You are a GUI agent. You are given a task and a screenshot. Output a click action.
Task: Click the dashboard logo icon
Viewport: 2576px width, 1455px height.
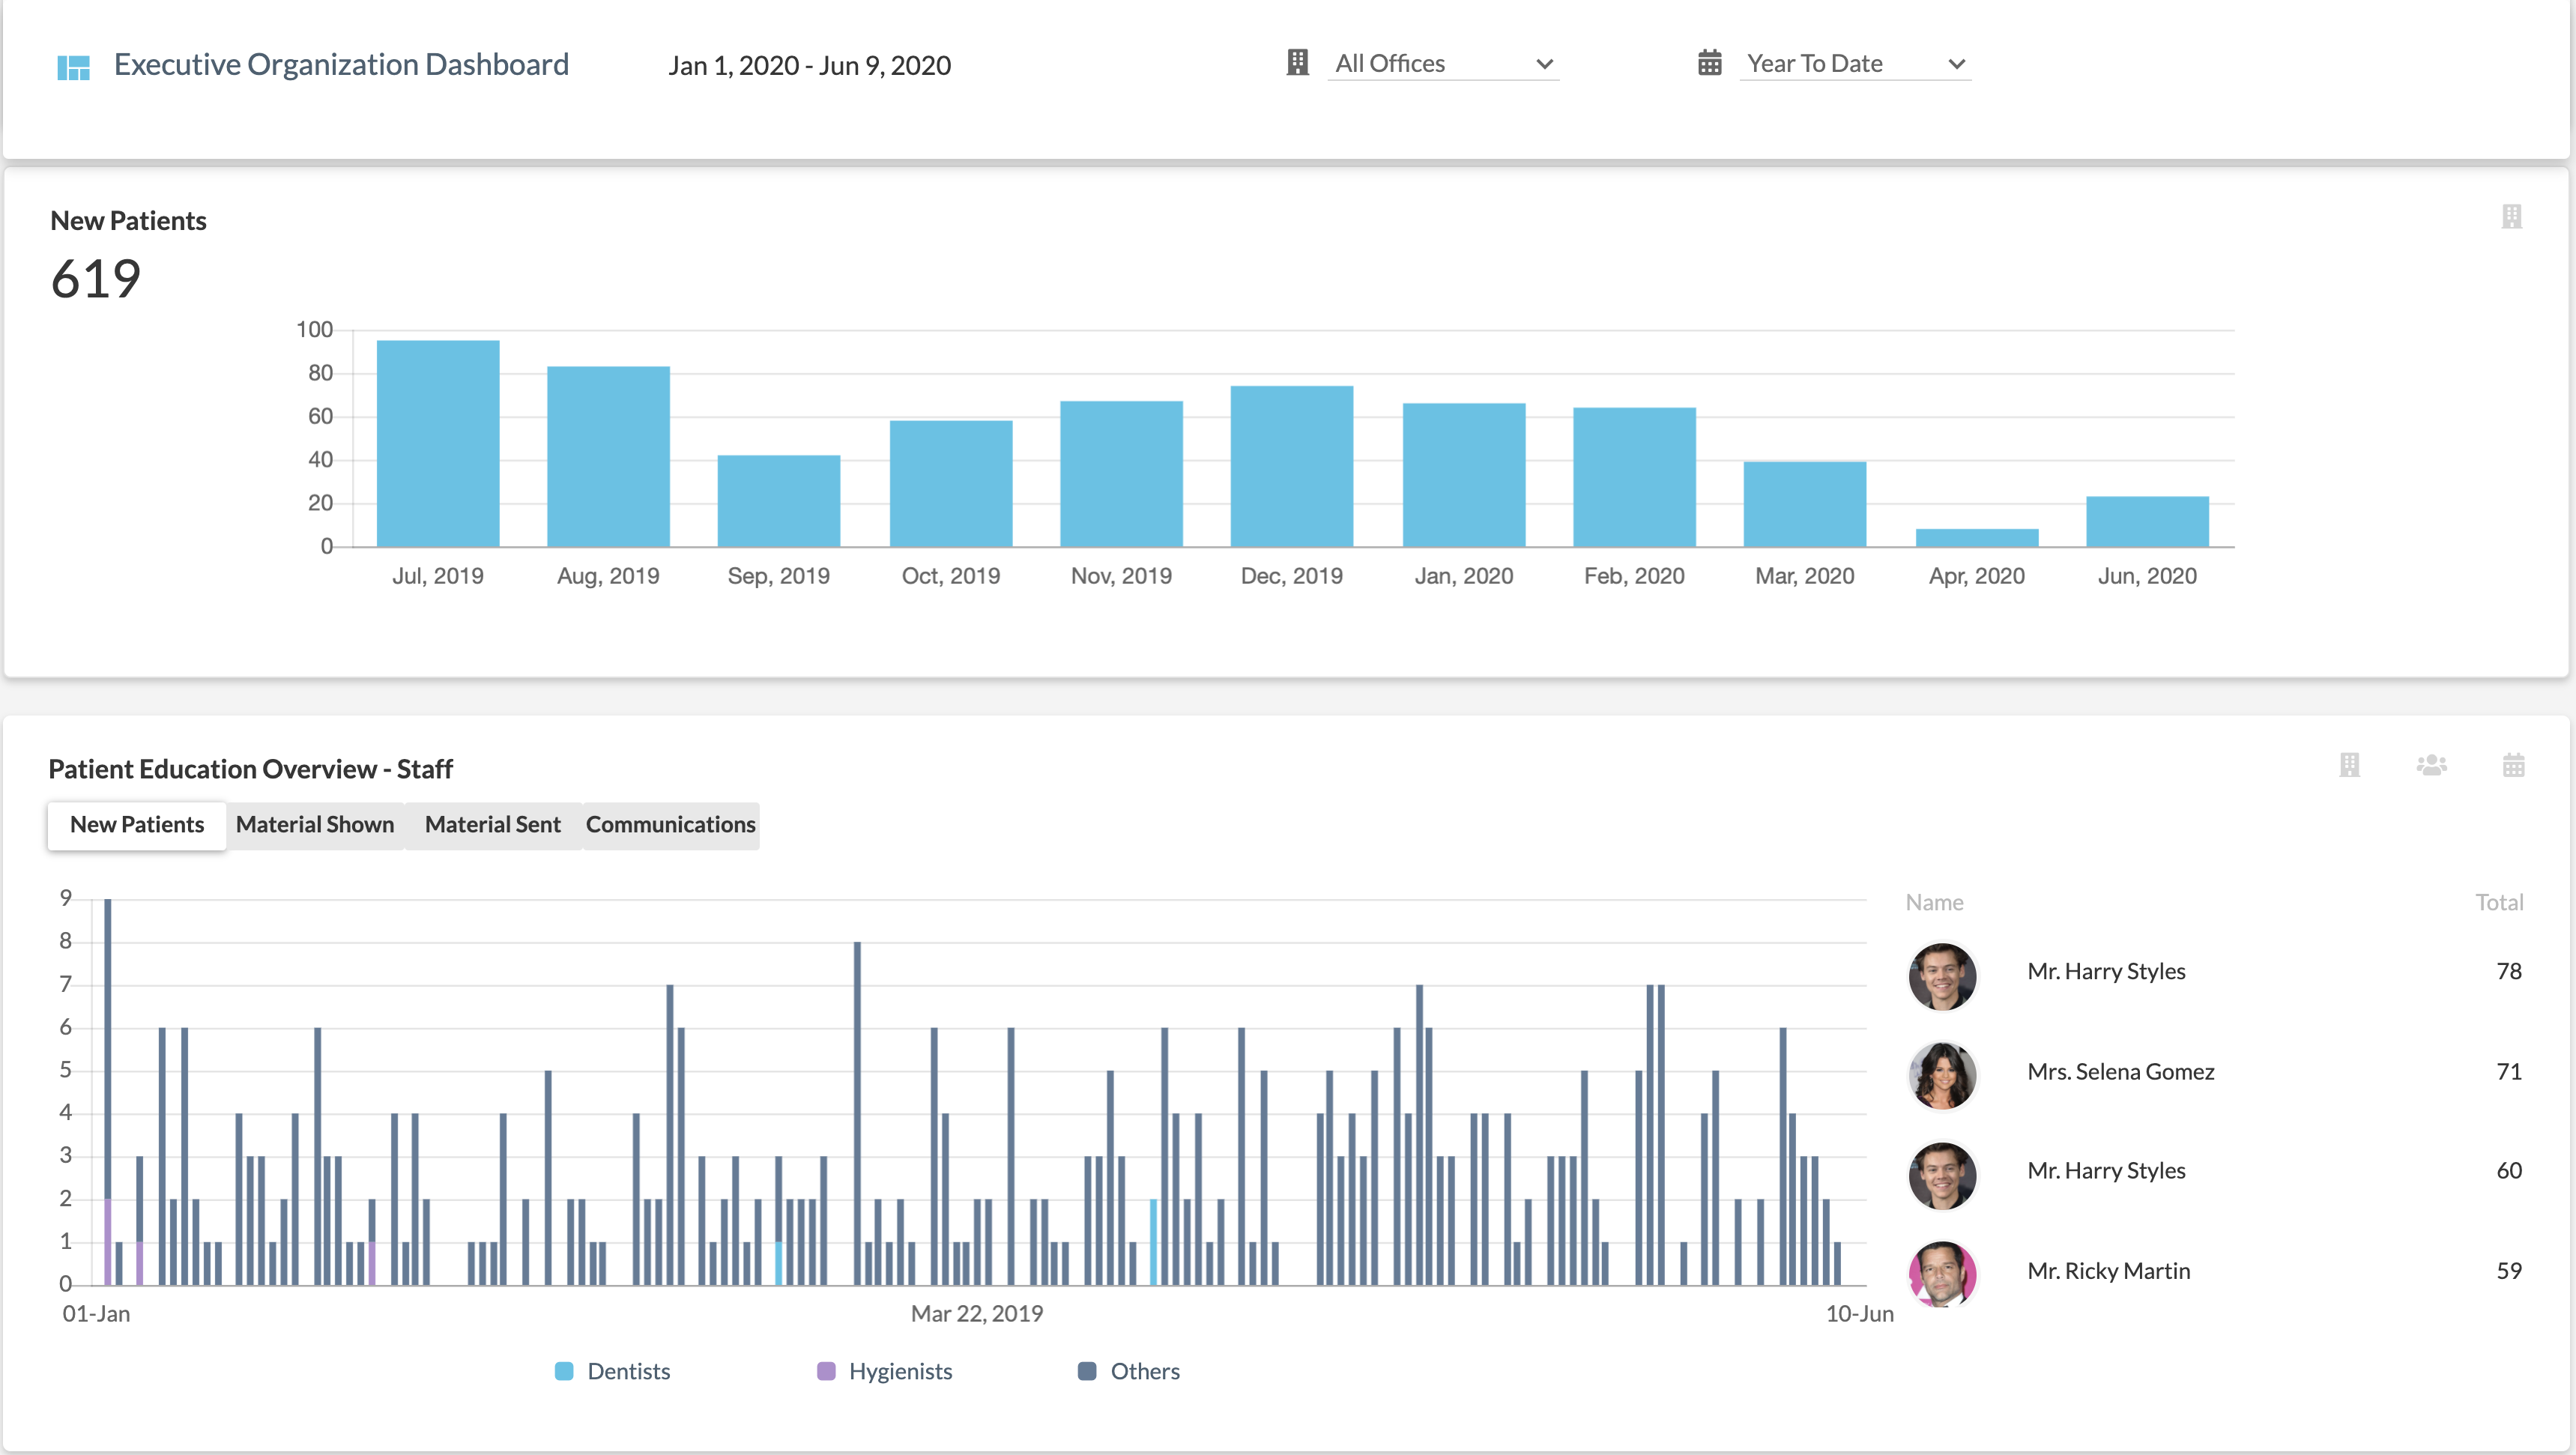pos(73,67)
